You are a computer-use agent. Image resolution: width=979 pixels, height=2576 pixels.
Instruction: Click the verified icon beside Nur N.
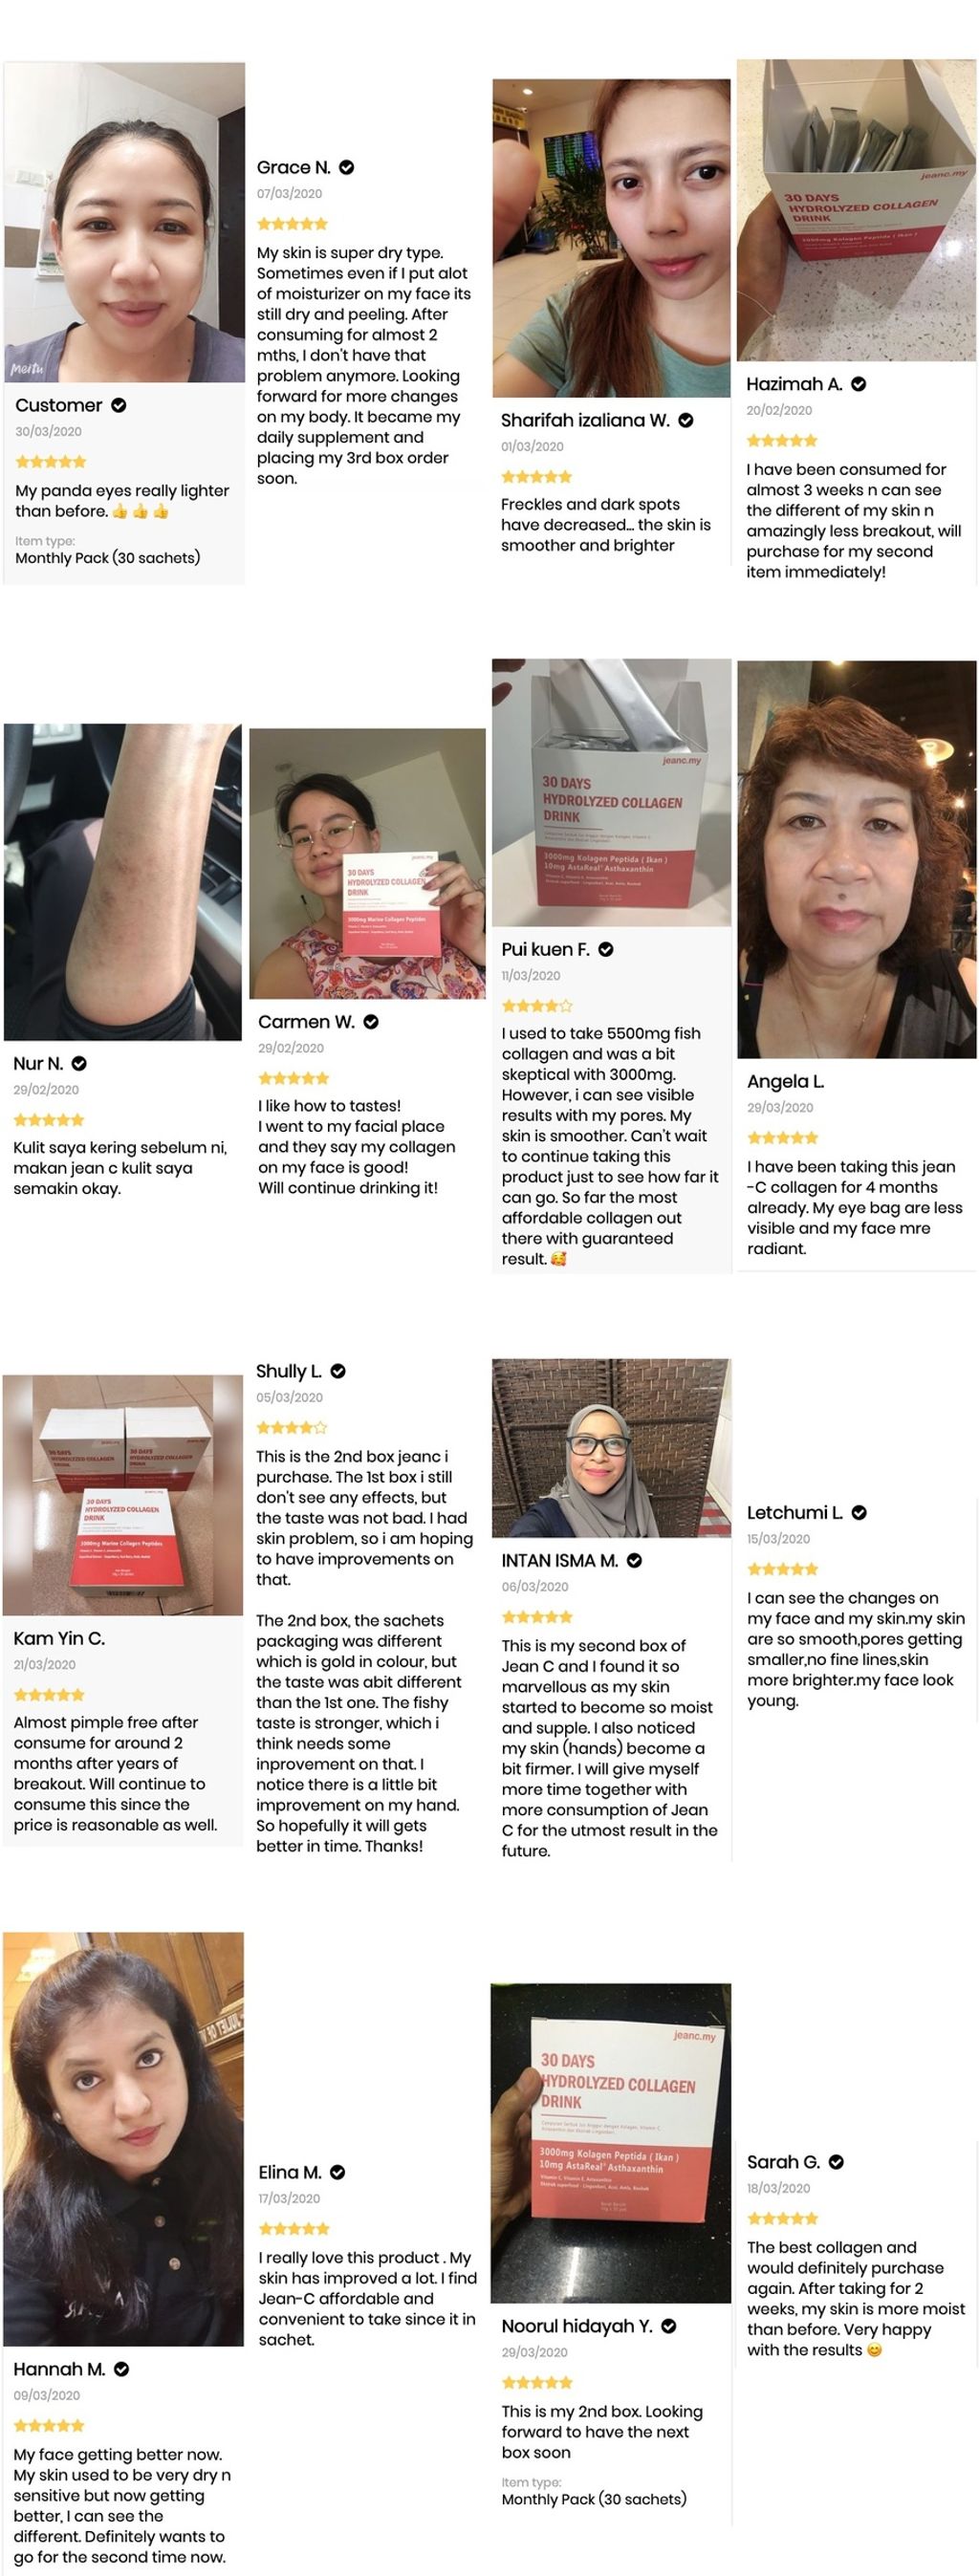click(x=79, y=1064)
